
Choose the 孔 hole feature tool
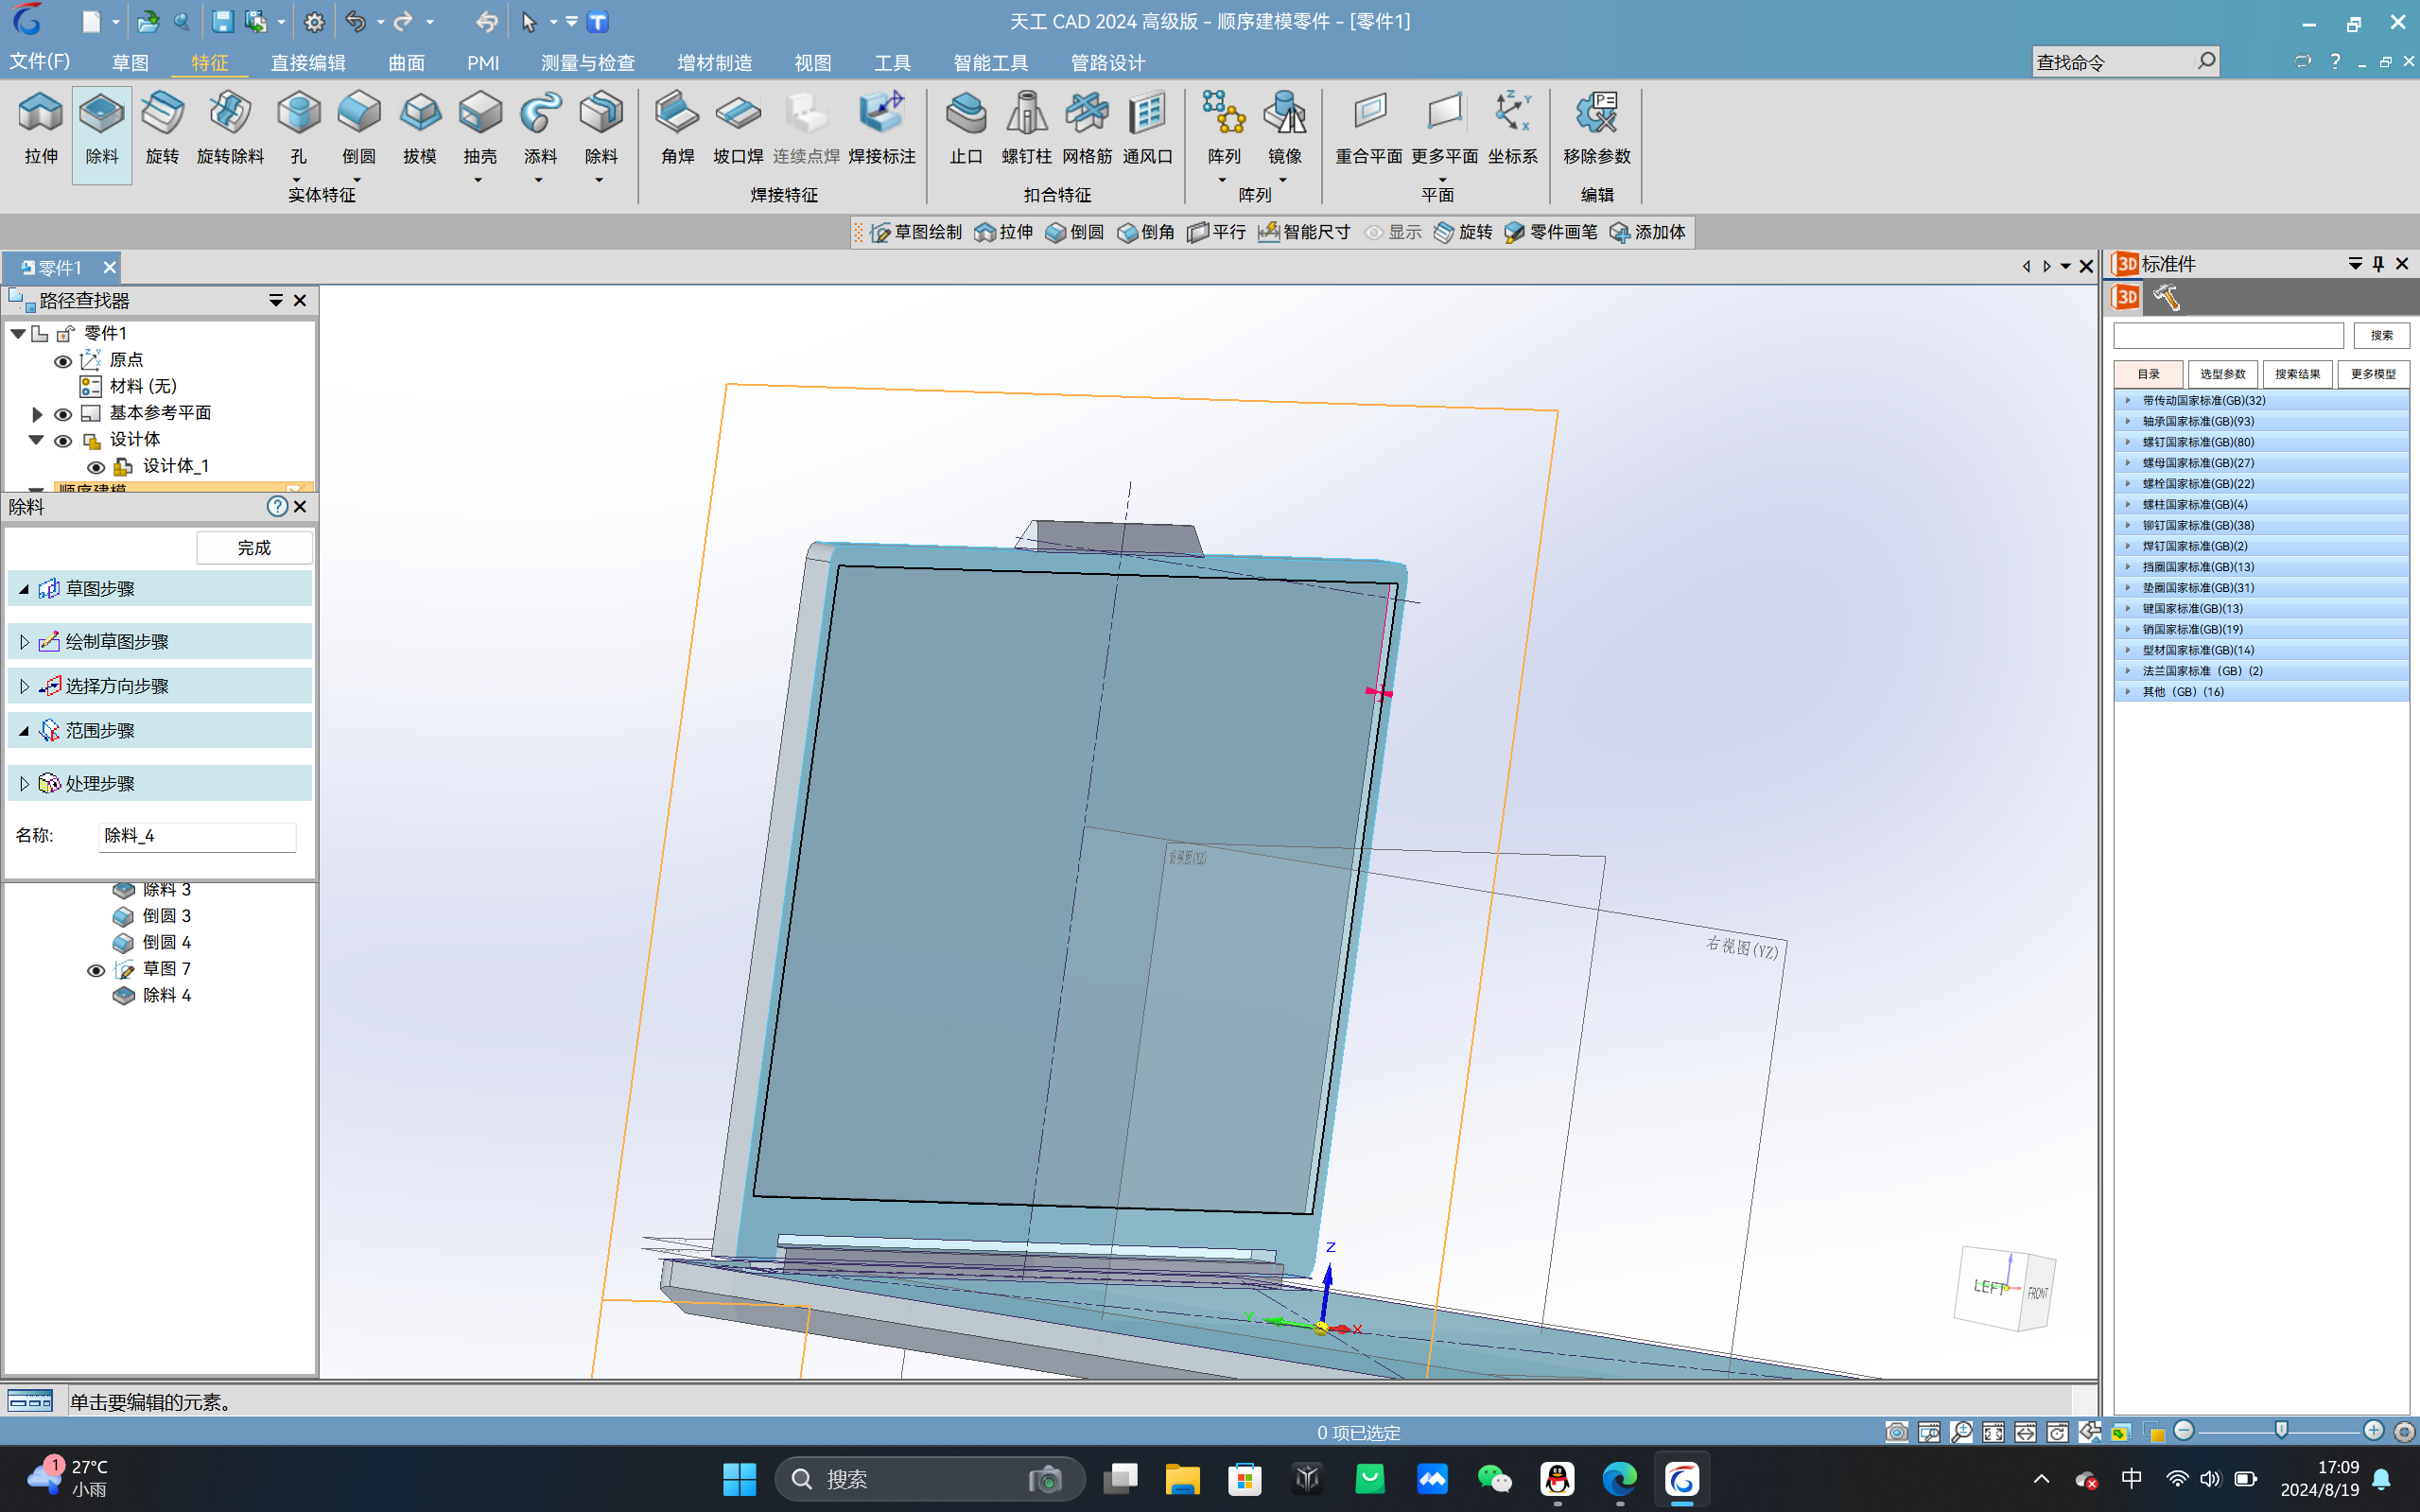(298, 128)
